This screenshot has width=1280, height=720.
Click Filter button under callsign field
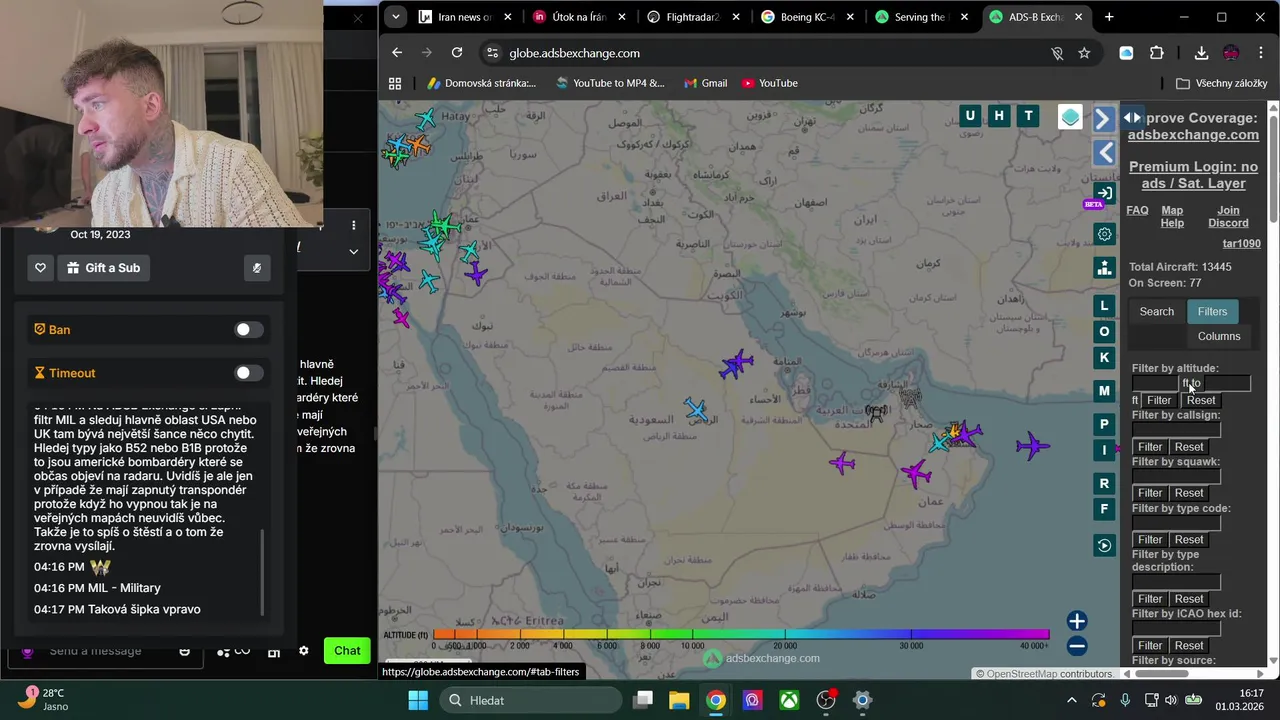pos(1150,447)
